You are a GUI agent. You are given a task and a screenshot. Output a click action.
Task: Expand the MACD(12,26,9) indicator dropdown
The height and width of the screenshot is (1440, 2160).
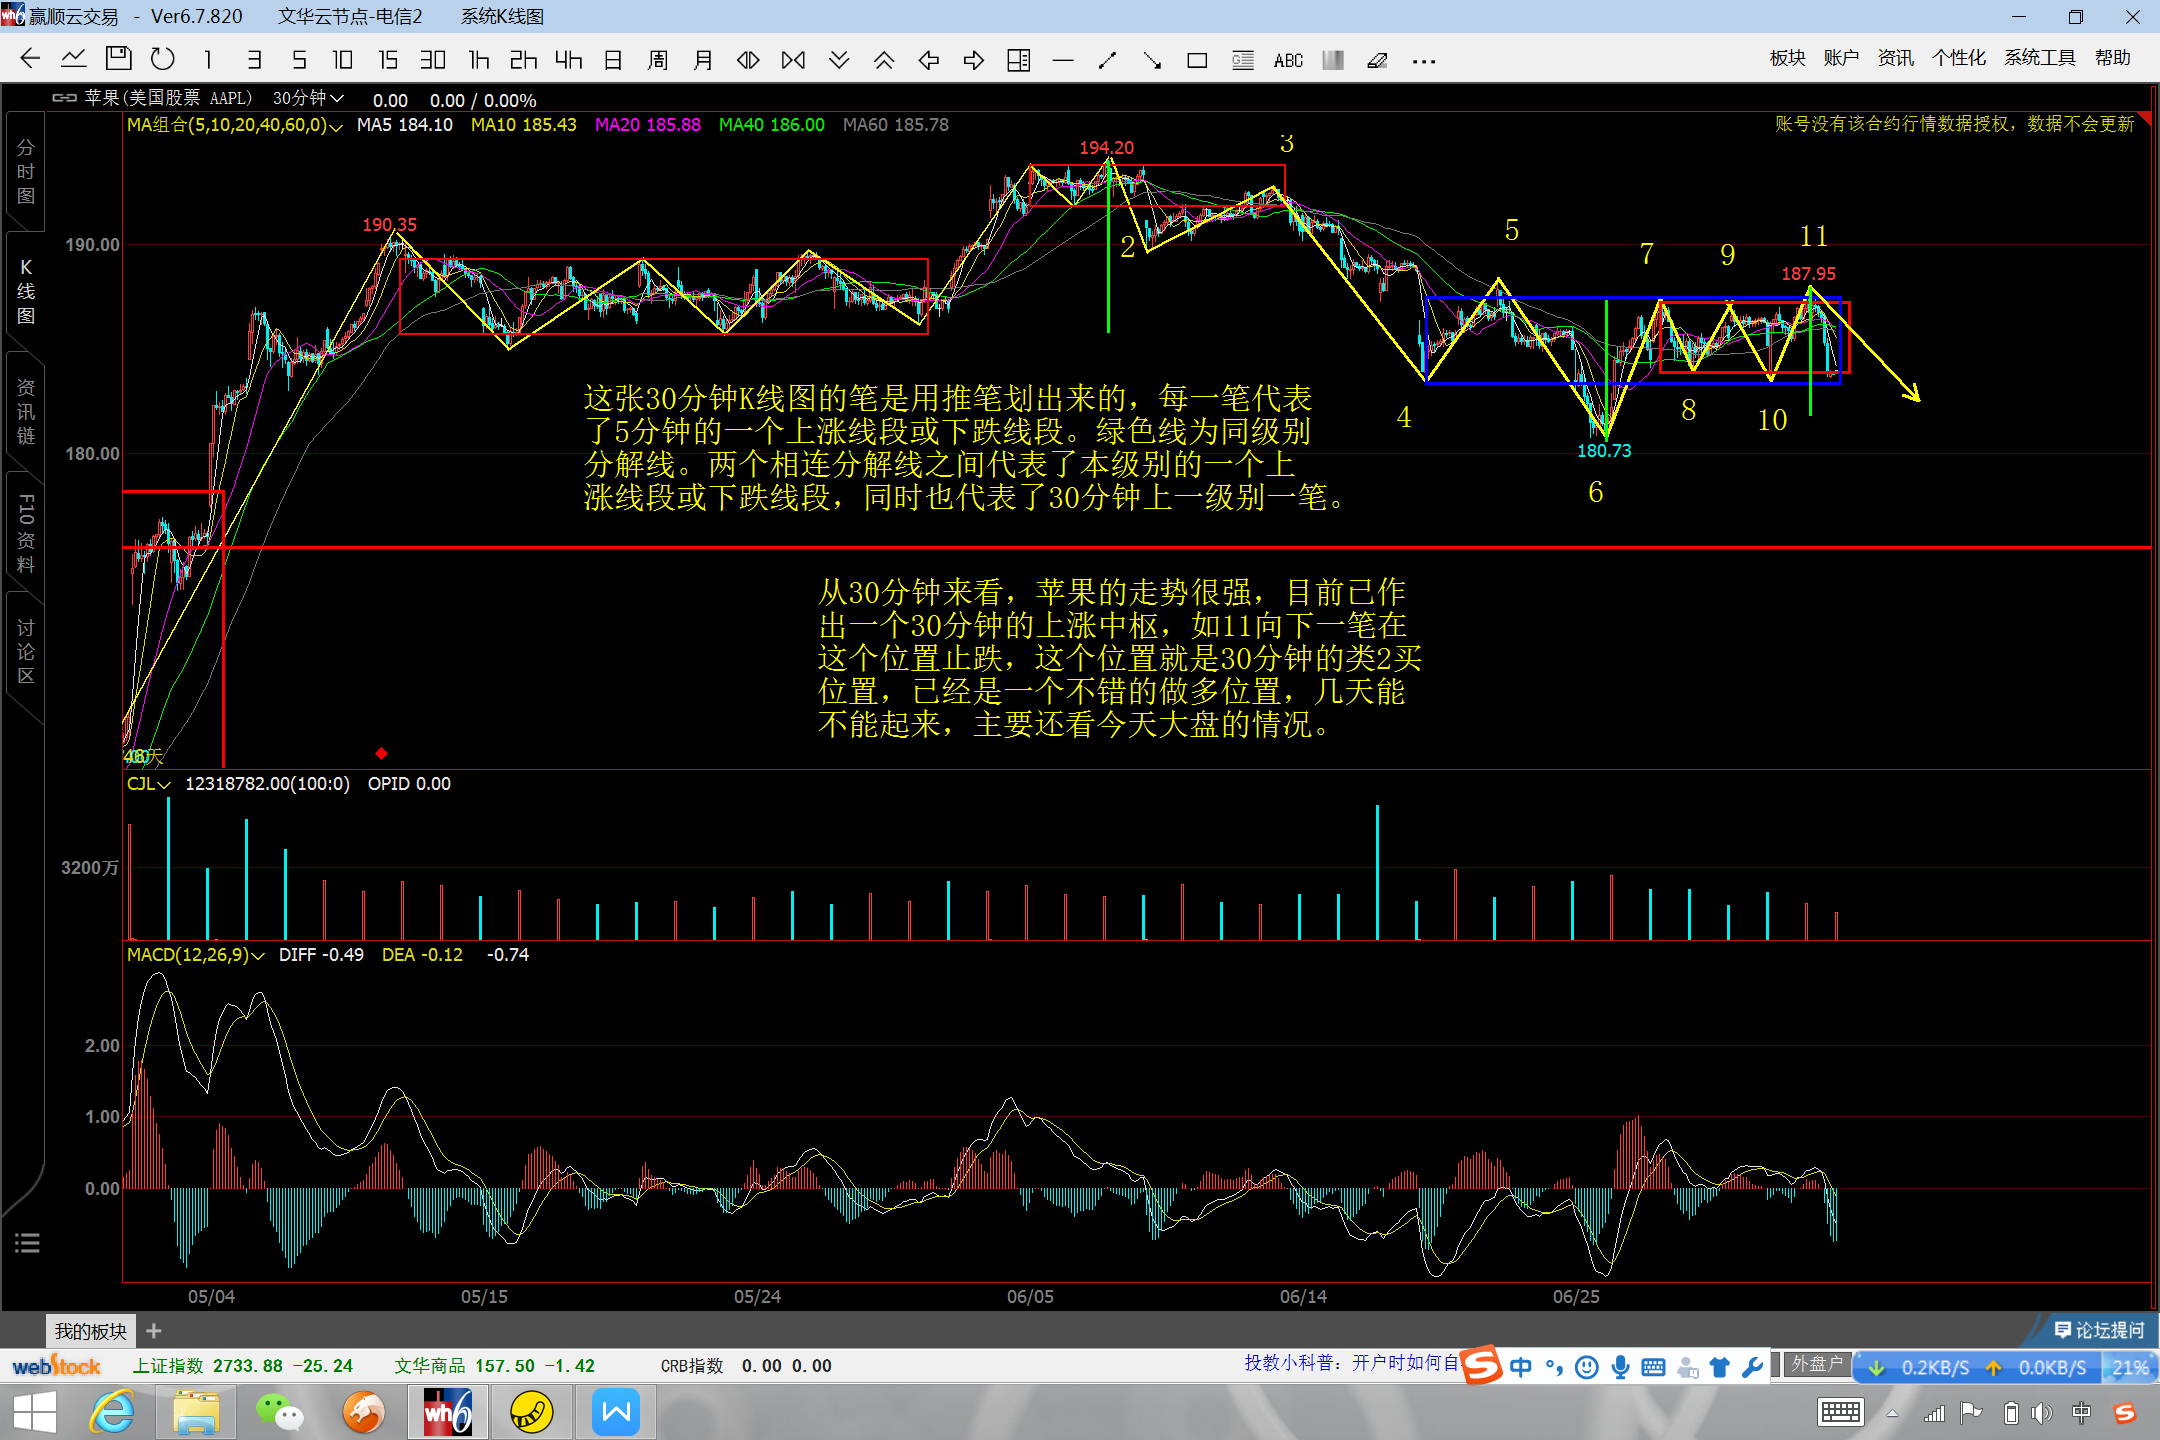click(258, 956)
